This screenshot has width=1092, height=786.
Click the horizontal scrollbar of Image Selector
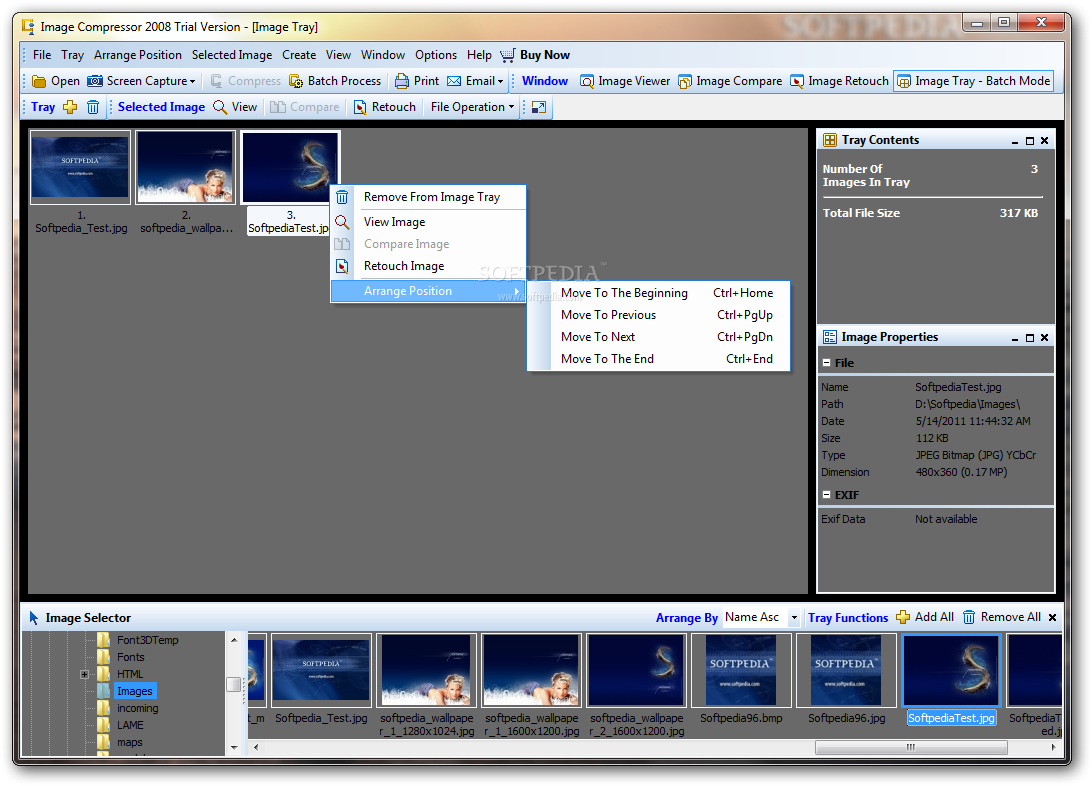pyautogui.click(x=910, y=748)
